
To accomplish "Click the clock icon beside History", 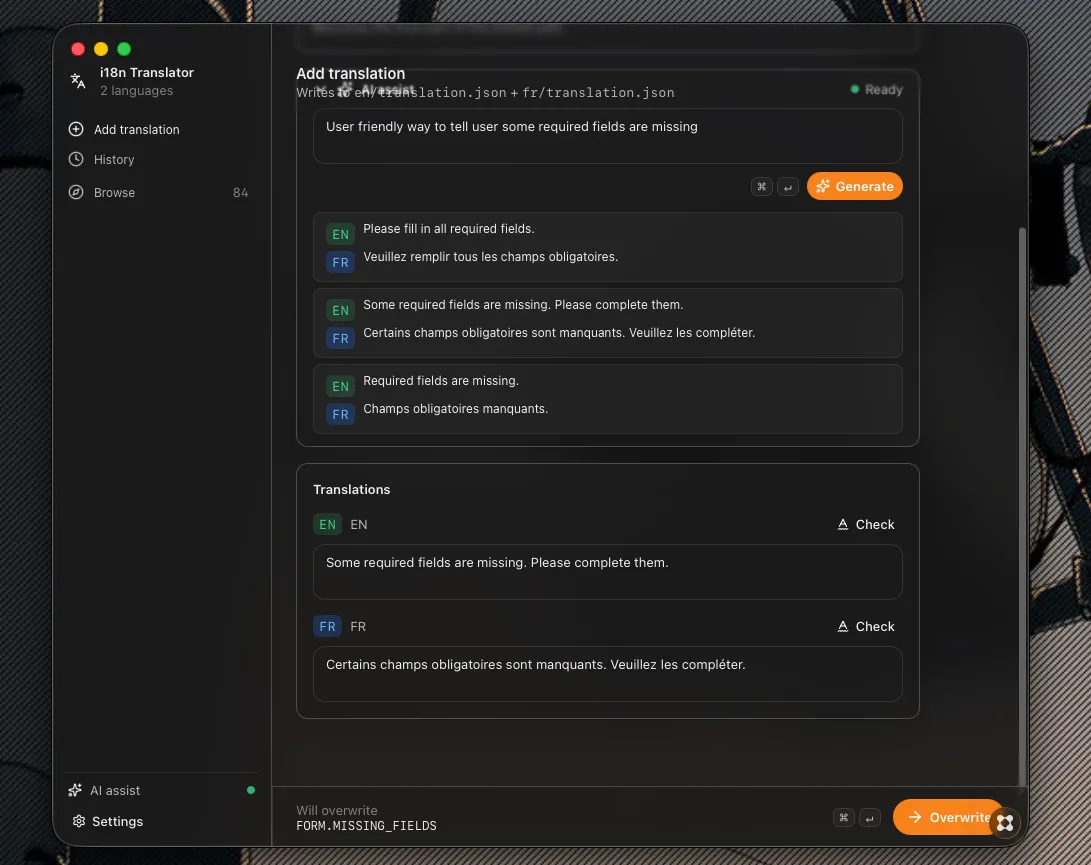I will pos(76,159).
